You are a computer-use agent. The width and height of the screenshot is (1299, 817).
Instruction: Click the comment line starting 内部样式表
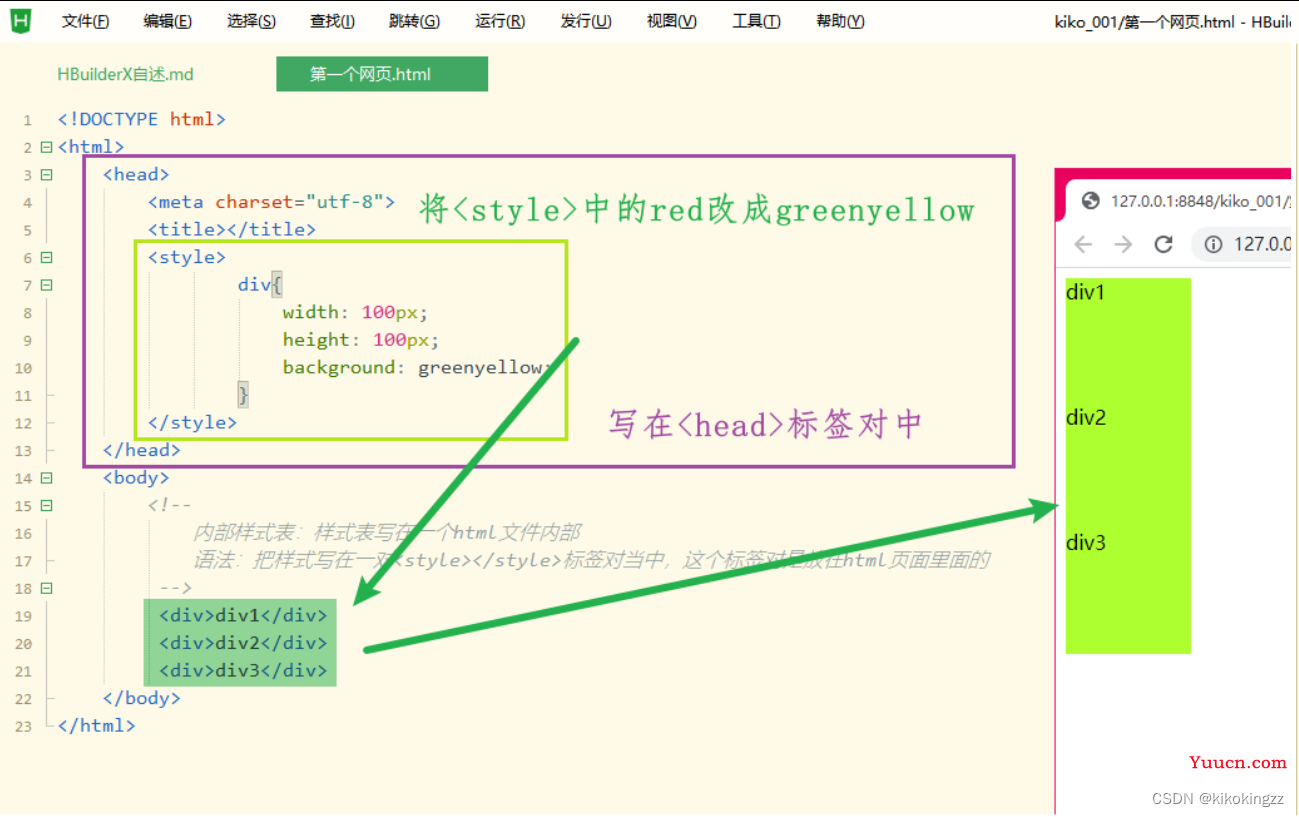pyautogui.click(x=387, y=532)
